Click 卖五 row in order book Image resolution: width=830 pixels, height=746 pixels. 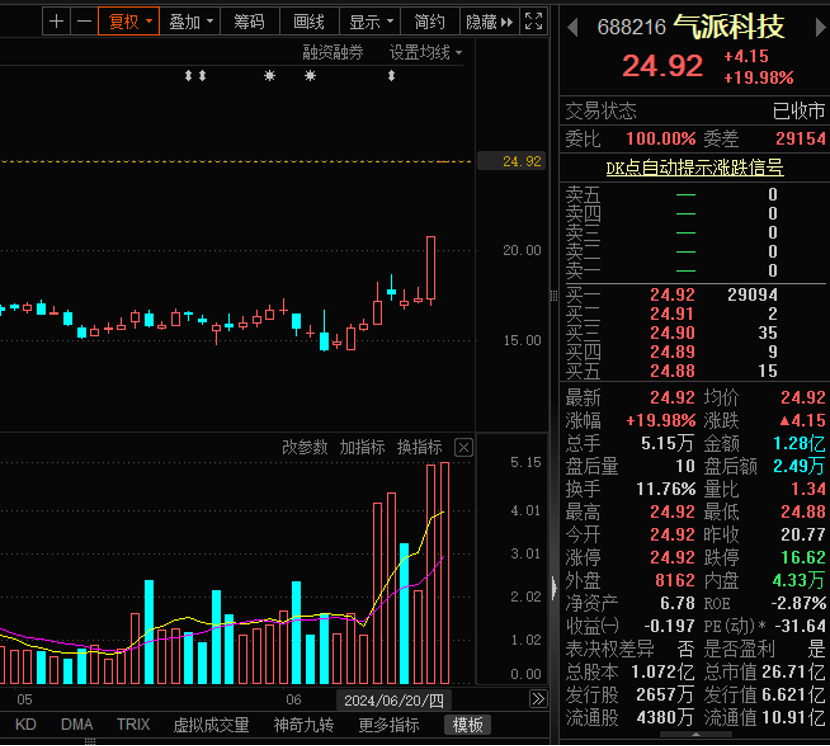695,195
